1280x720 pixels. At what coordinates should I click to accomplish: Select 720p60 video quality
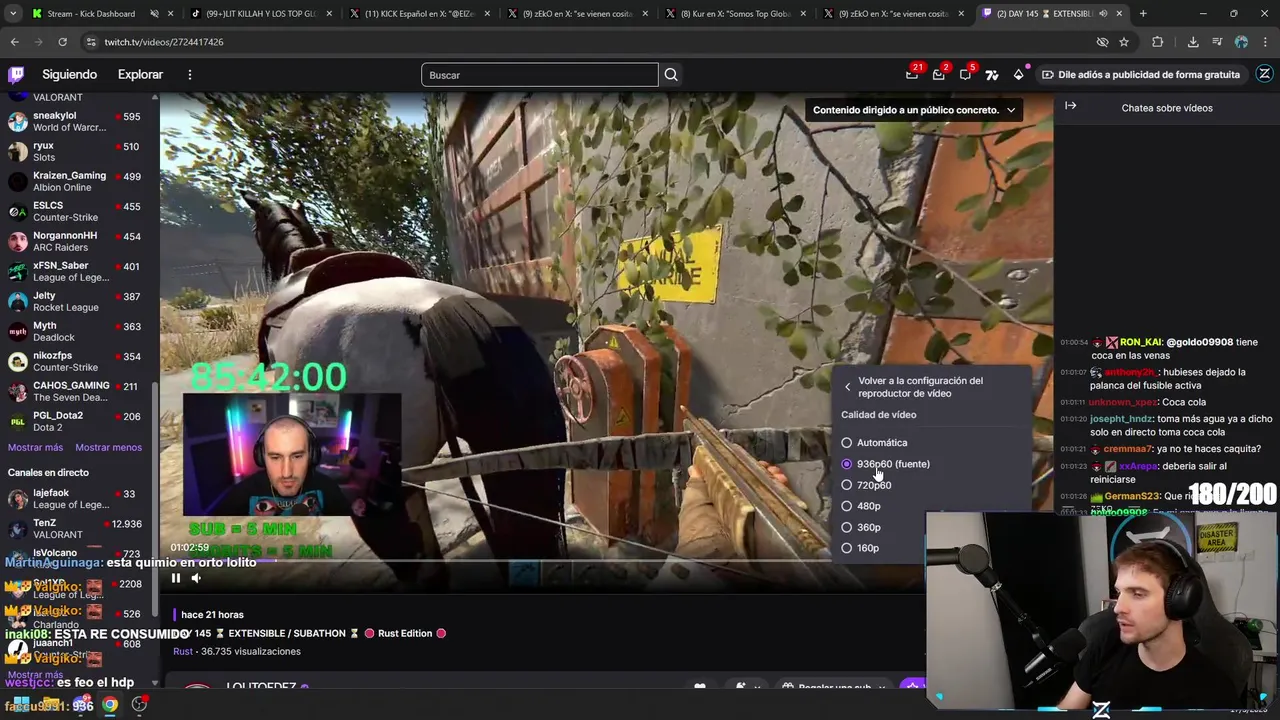click(x=867, y=485)
